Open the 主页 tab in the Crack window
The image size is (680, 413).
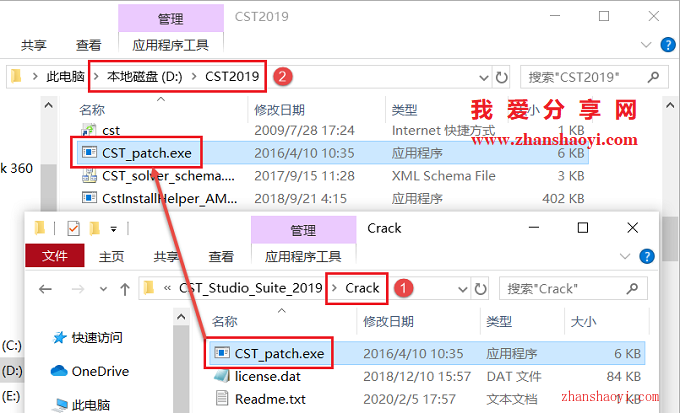111,256
